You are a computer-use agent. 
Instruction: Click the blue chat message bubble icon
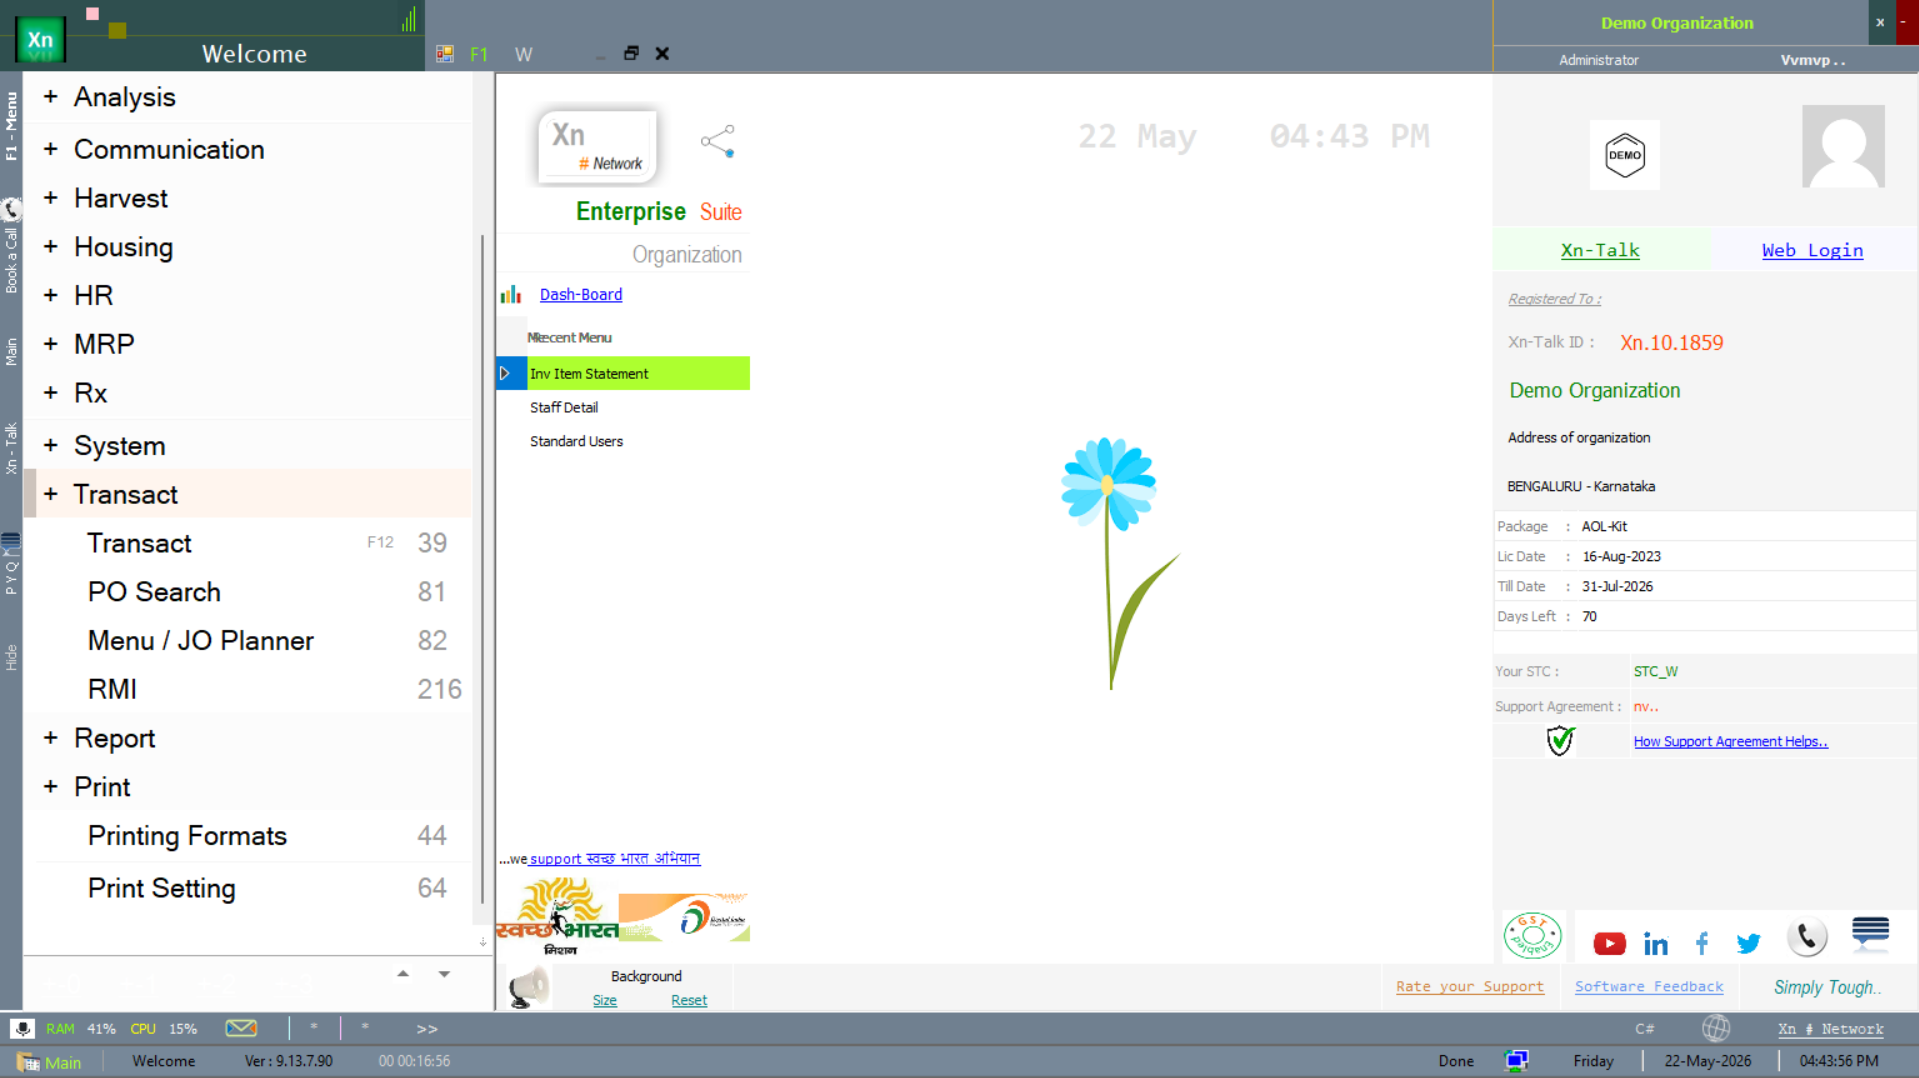(1870, 933)
